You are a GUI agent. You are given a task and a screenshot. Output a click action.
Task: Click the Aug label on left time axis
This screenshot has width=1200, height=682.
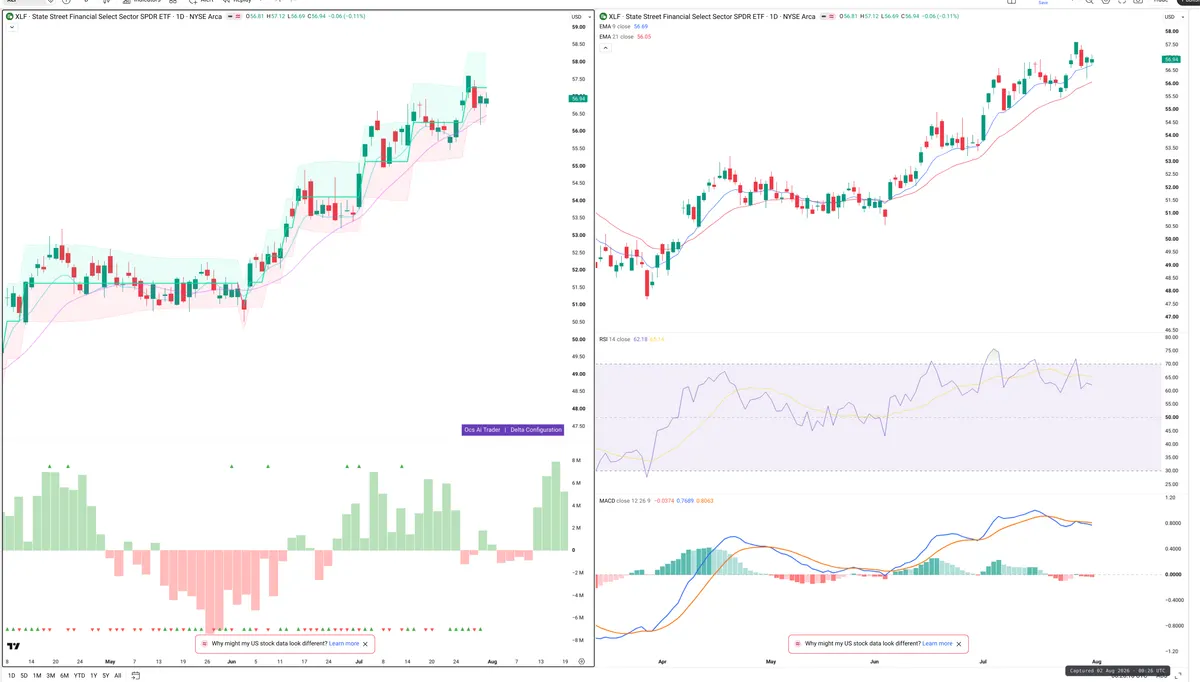492,661
